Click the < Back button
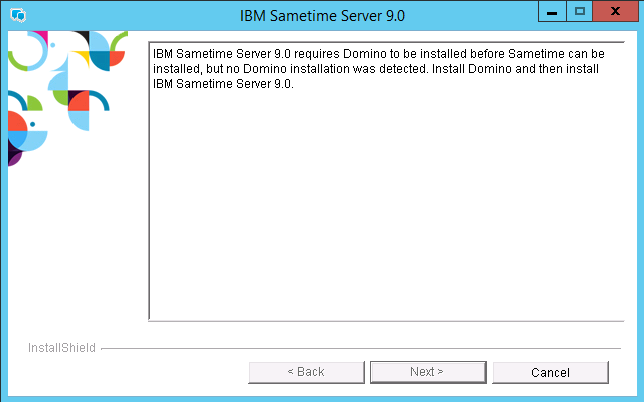The image size is (644, 402). tap(306, 372)
